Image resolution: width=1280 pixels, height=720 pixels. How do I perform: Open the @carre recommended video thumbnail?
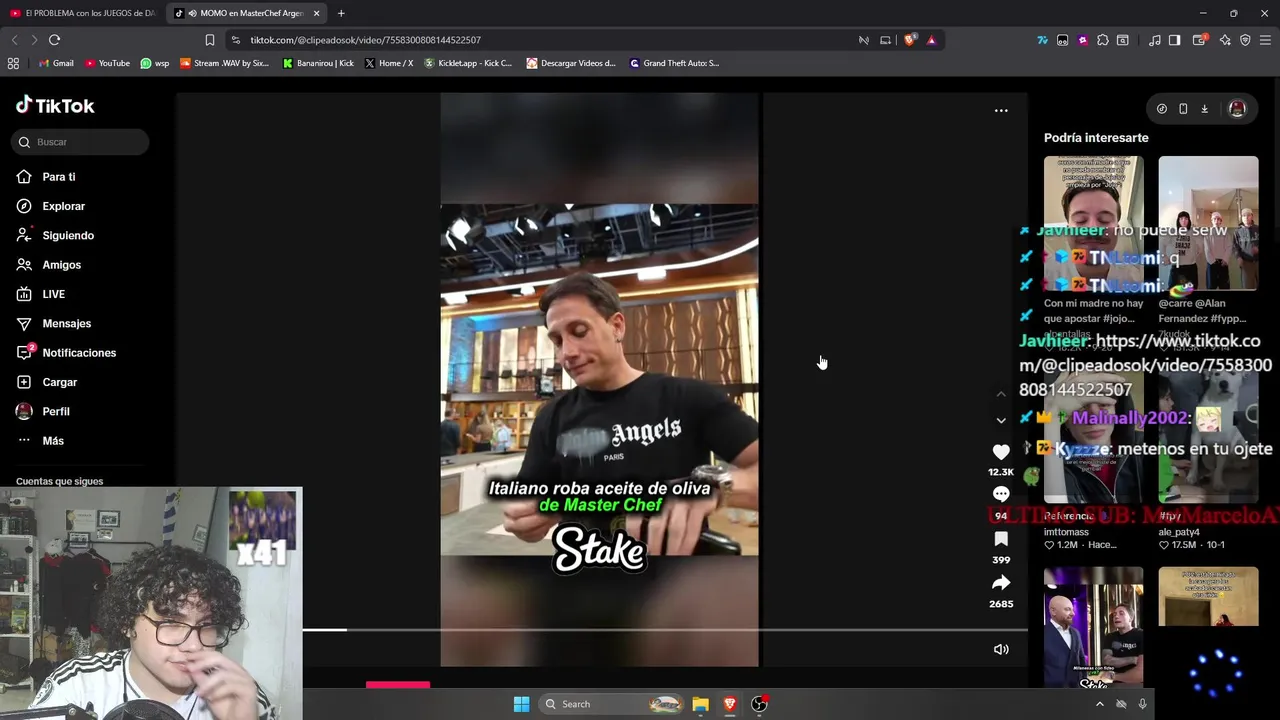click(x=1208, y=223)
